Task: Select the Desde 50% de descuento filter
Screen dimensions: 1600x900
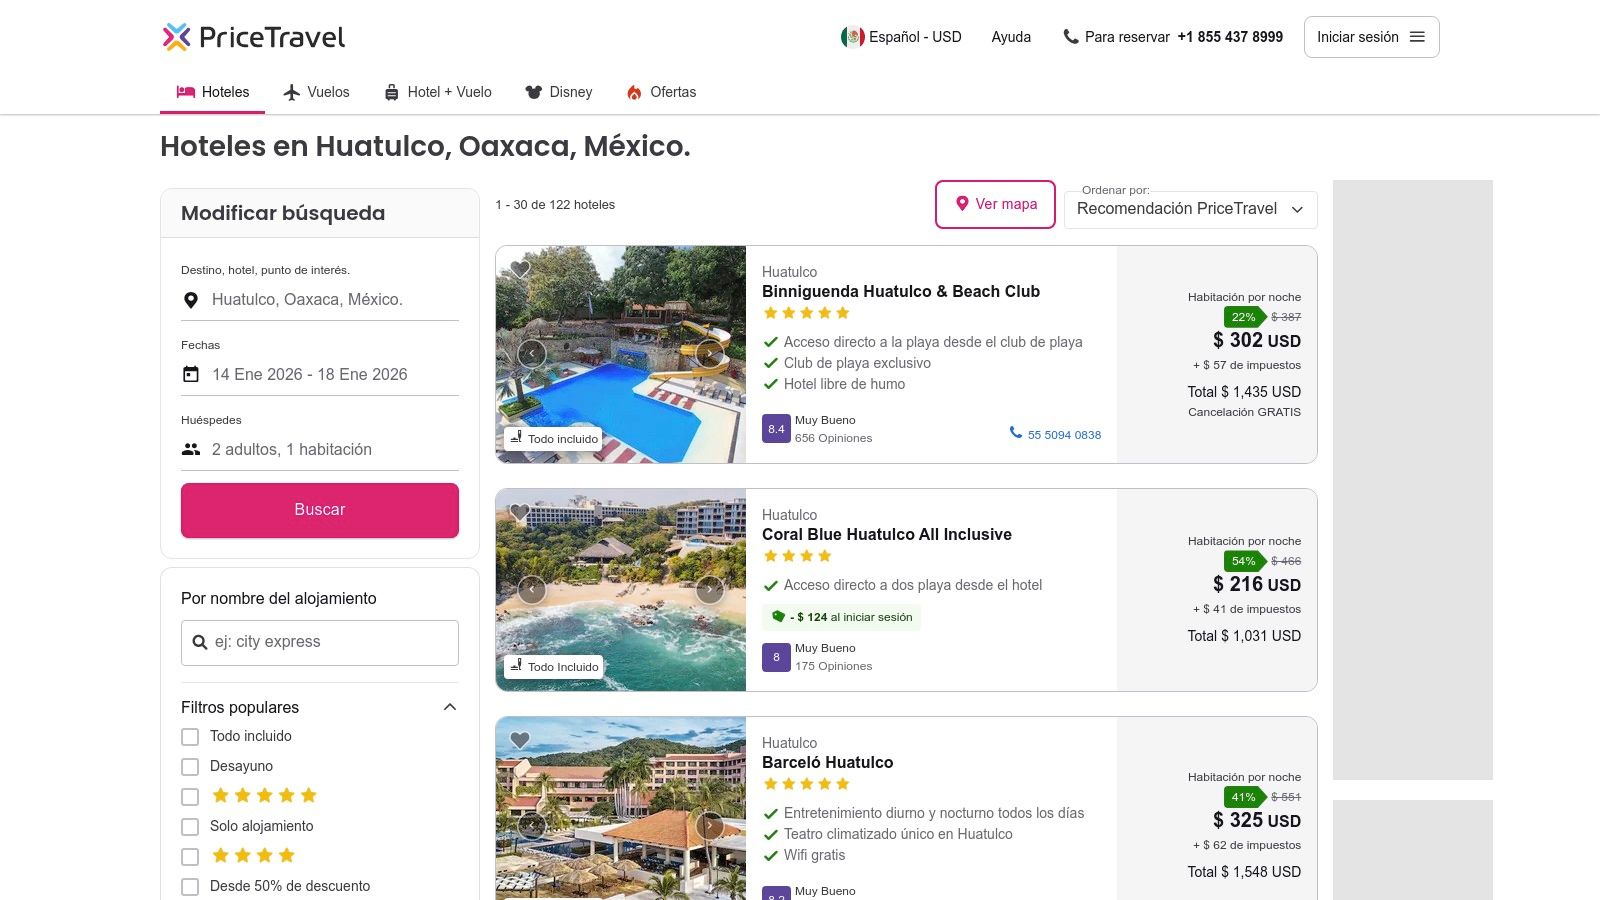Action: (x=190, y=886)
